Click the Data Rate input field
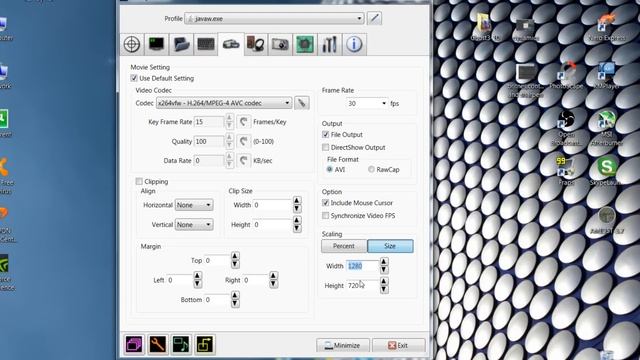 (x=209, y=160)
